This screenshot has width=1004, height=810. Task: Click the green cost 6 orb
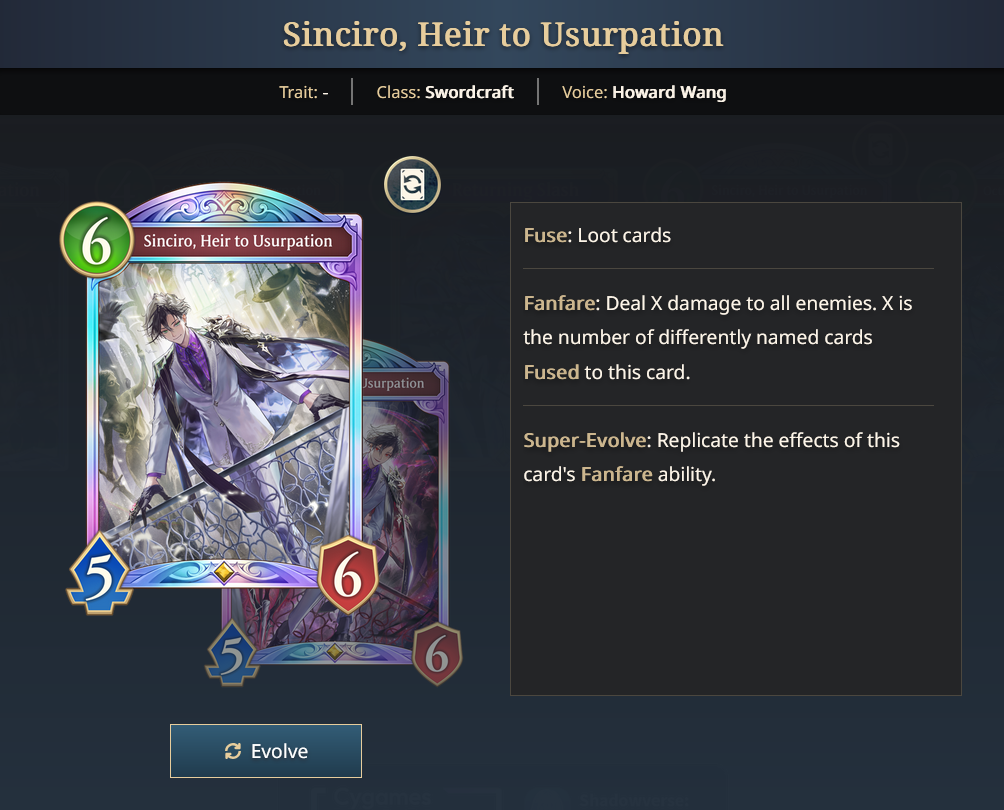coord(97,241)
